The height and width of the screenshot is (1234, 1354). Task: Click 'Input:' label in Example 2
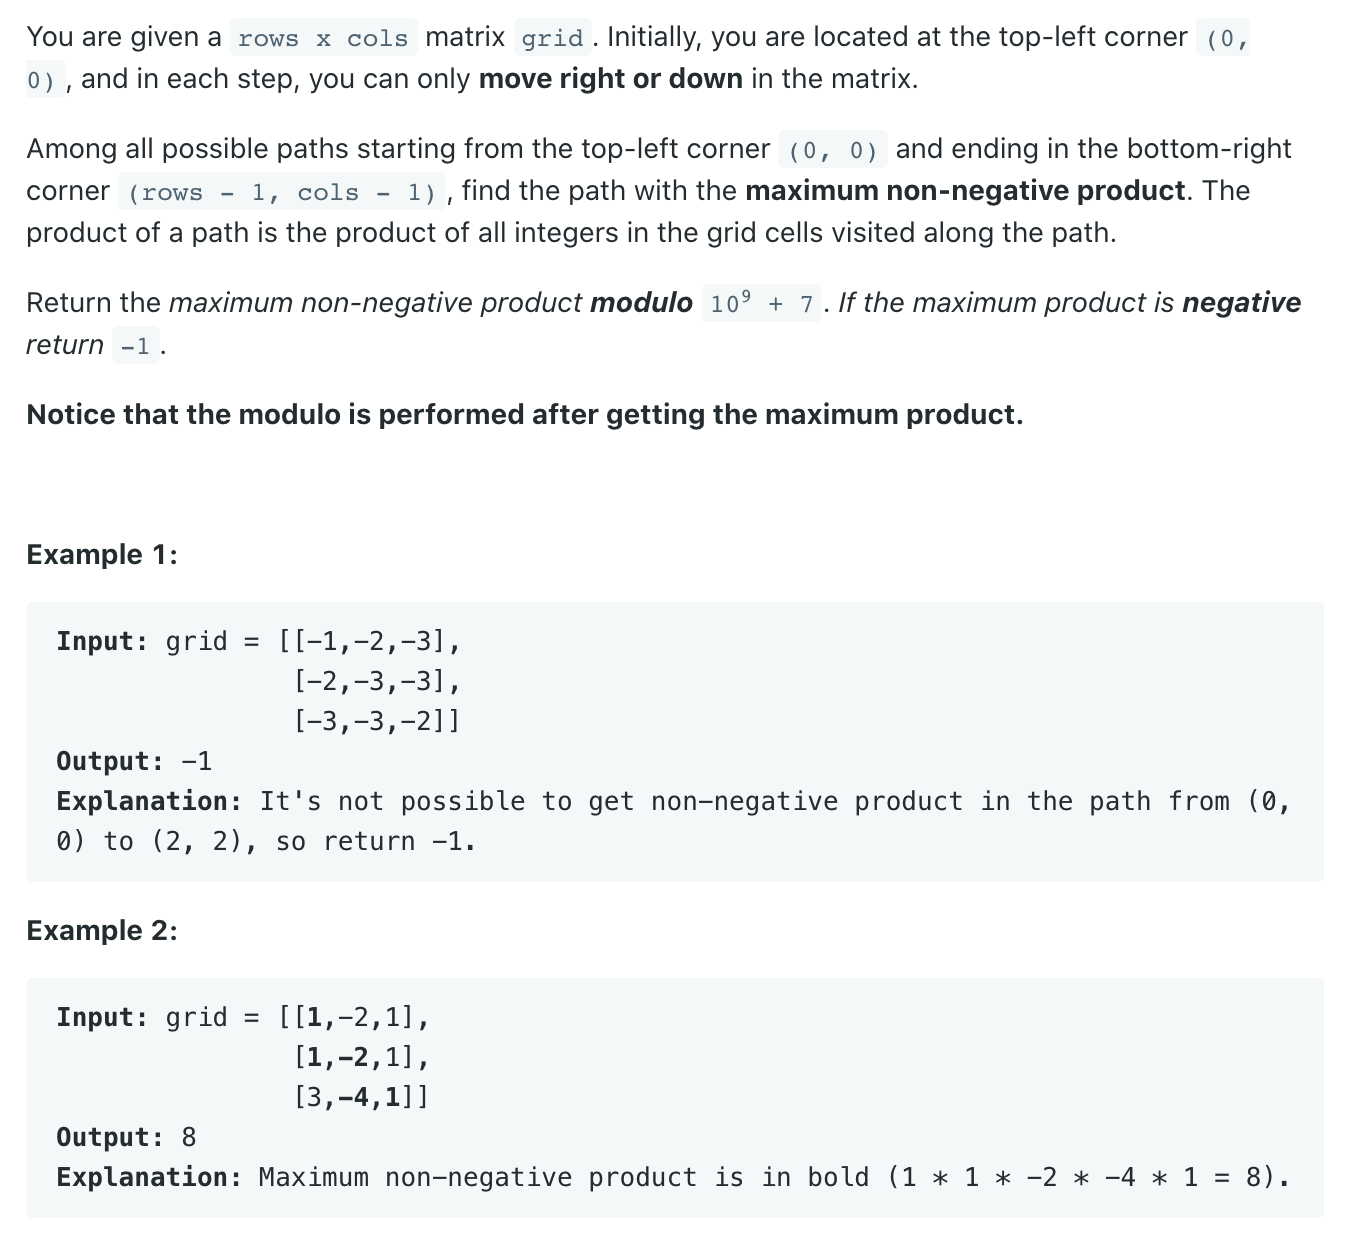pos(102,1017)
